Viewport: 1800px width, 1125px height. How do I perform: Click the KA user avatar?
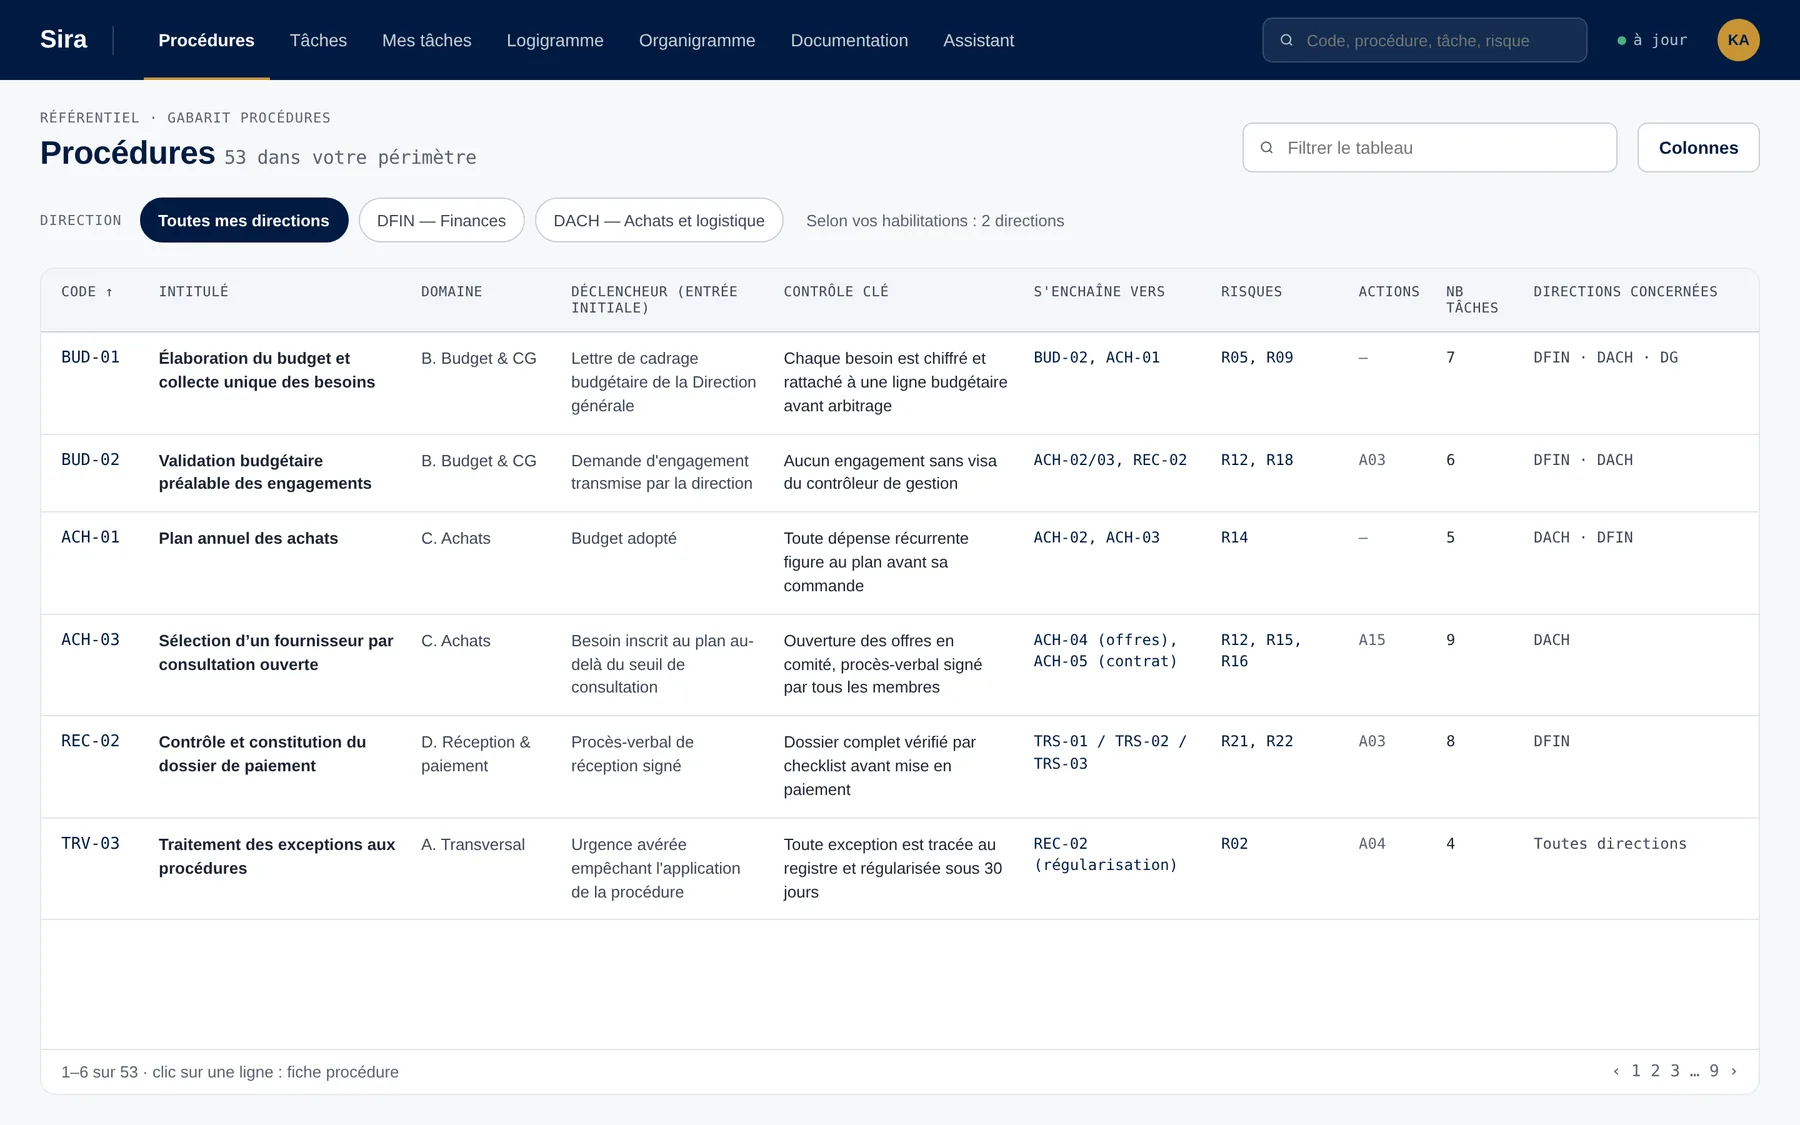point(1738,40)
